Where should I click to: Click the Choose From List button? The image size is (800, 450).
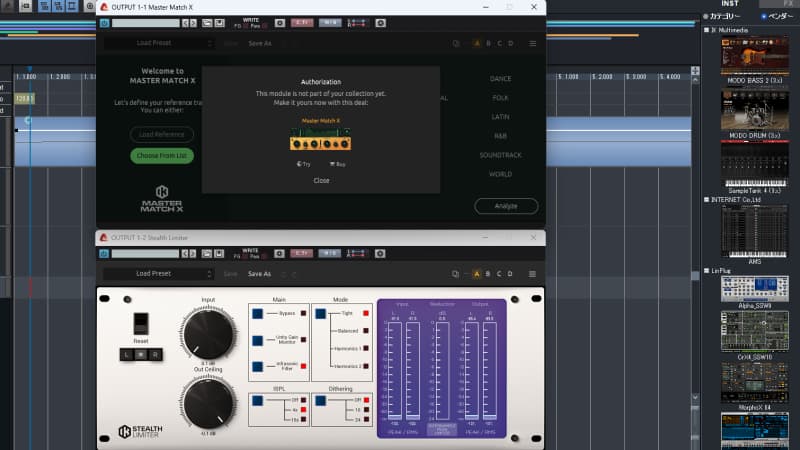tap(162, 156)
